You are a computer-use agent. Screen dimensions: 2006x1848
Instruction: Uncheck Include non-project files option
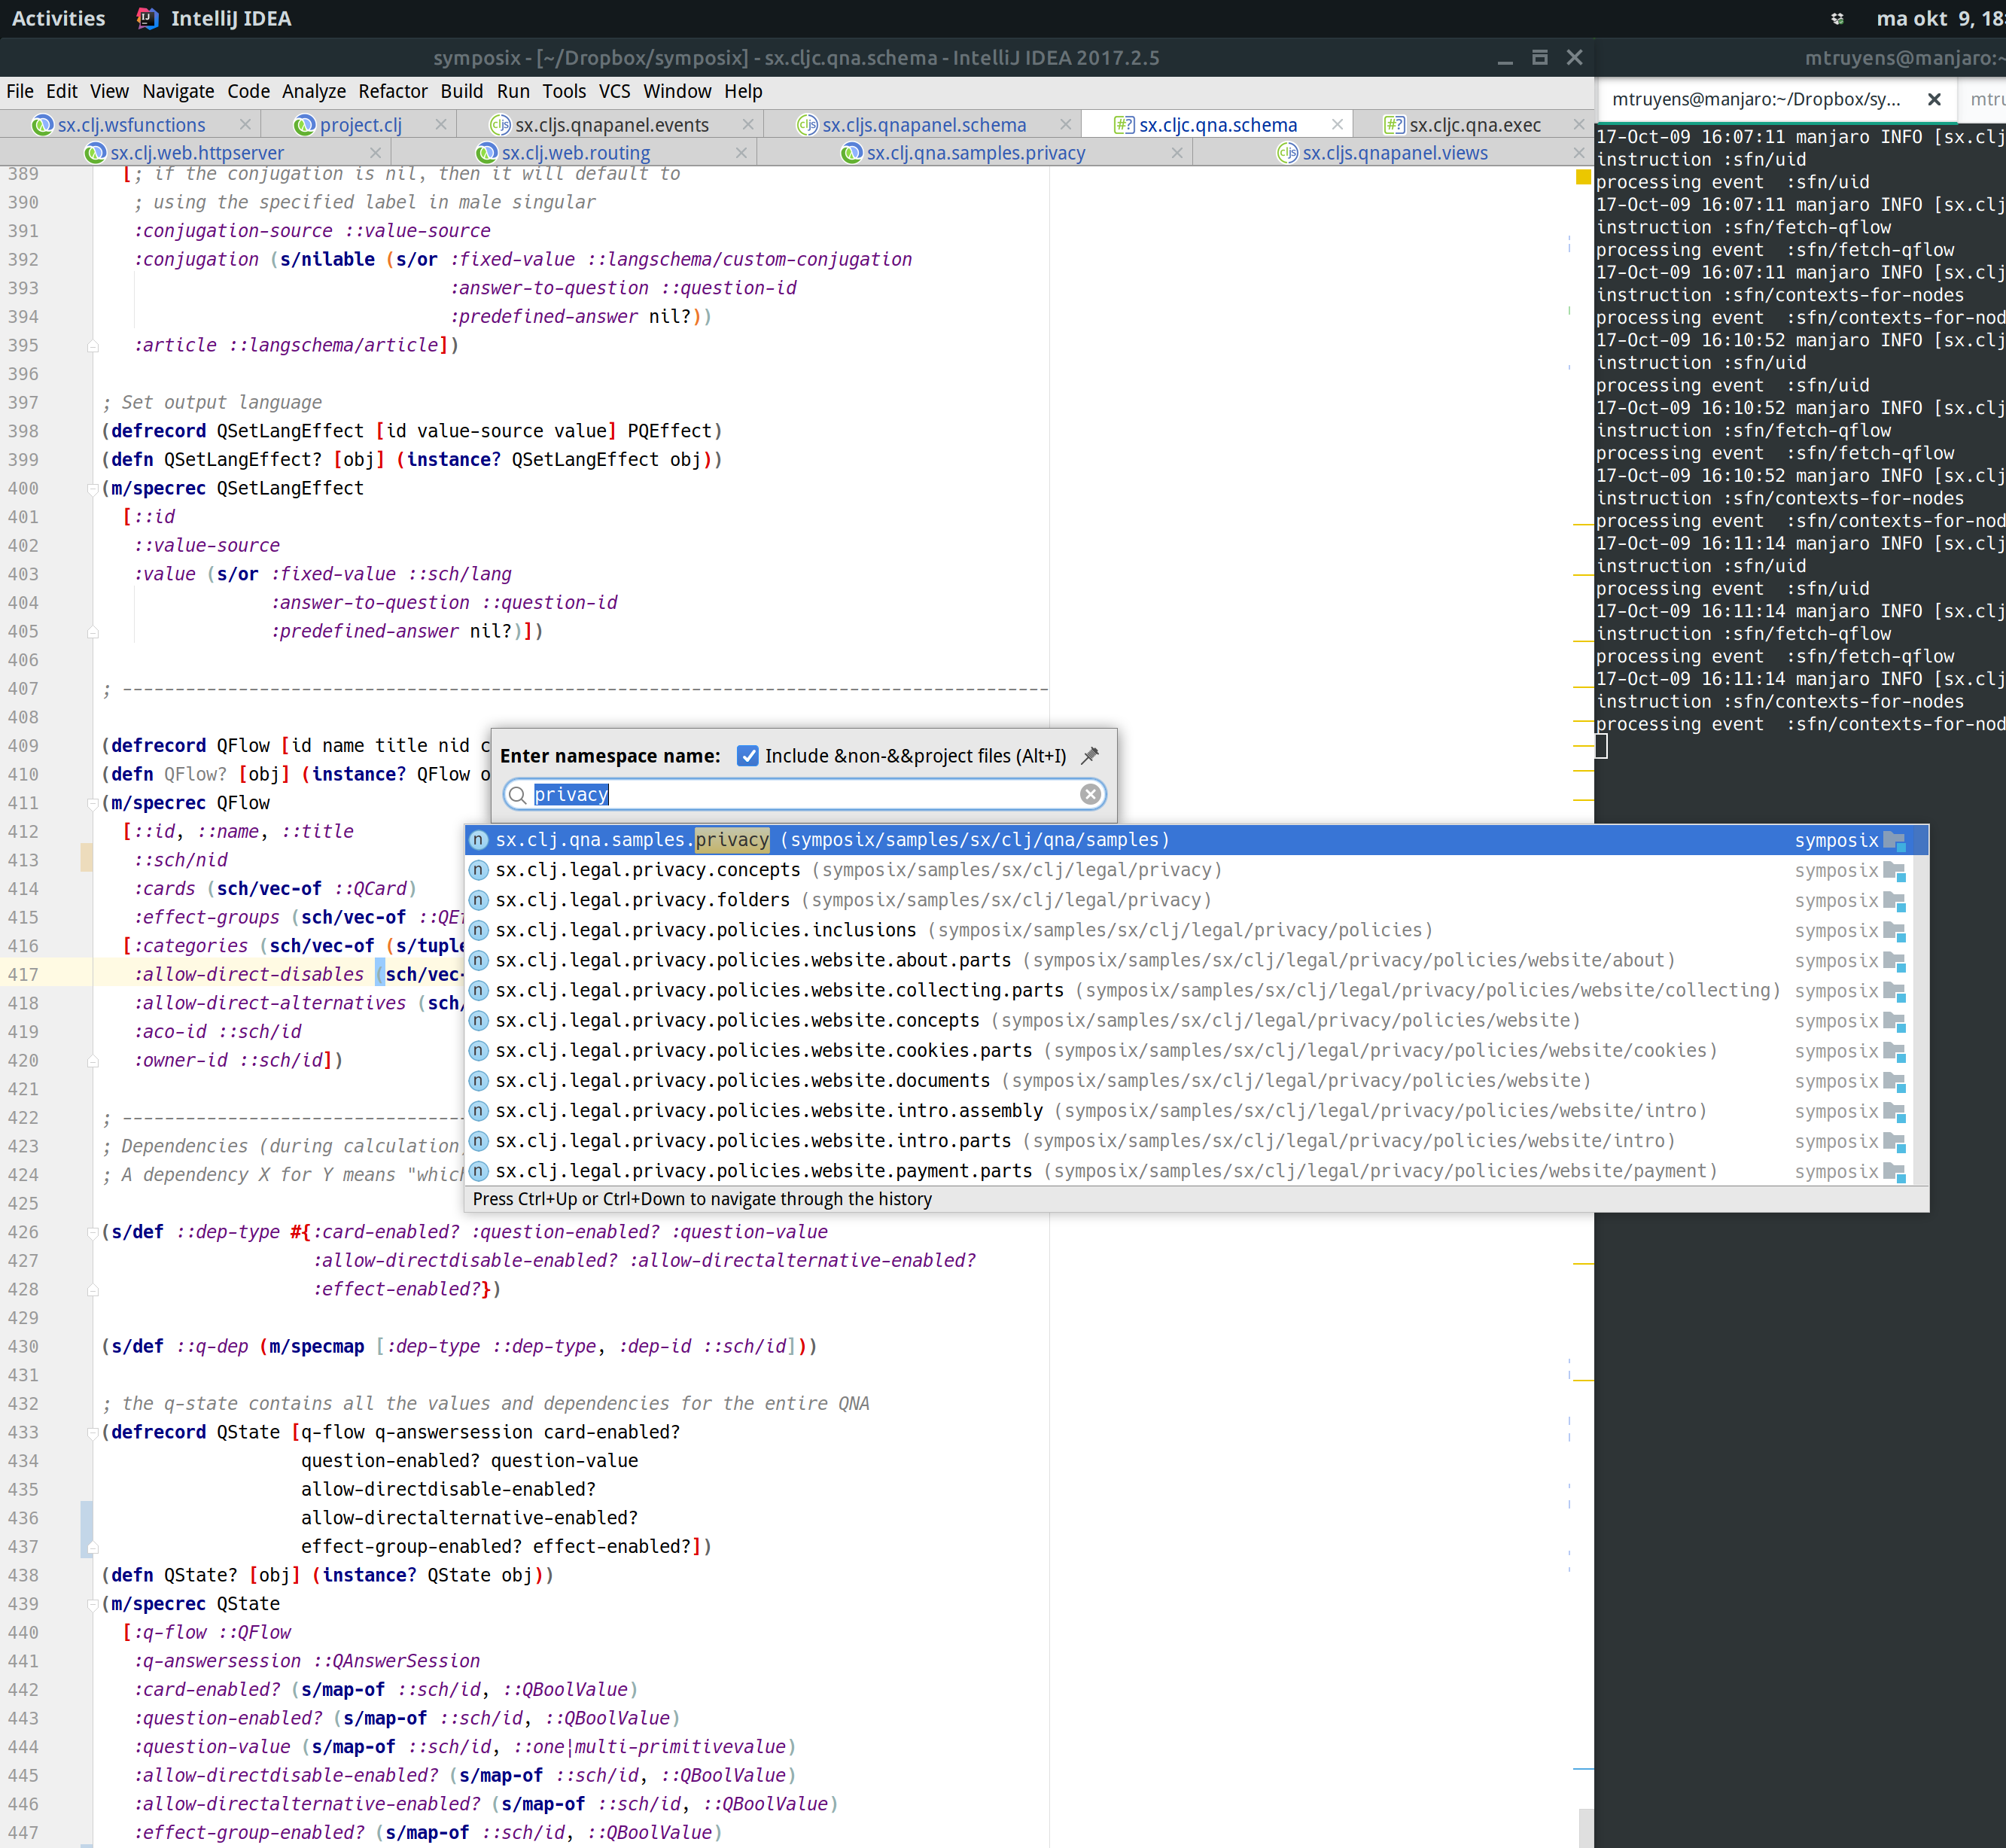click(748, 756)
